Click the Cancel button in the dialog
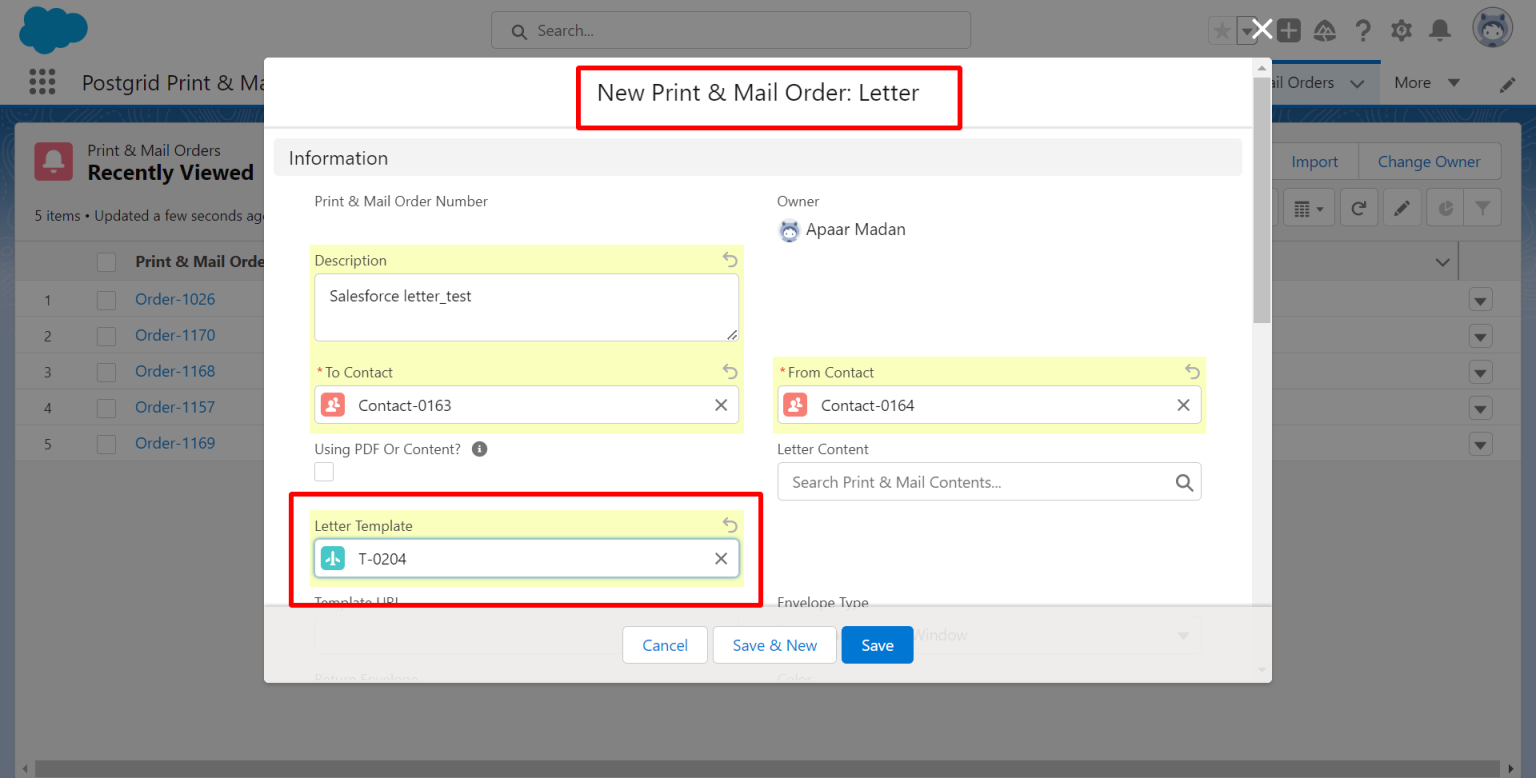Viewport: 1536px width, 778px height. (664, 645)
